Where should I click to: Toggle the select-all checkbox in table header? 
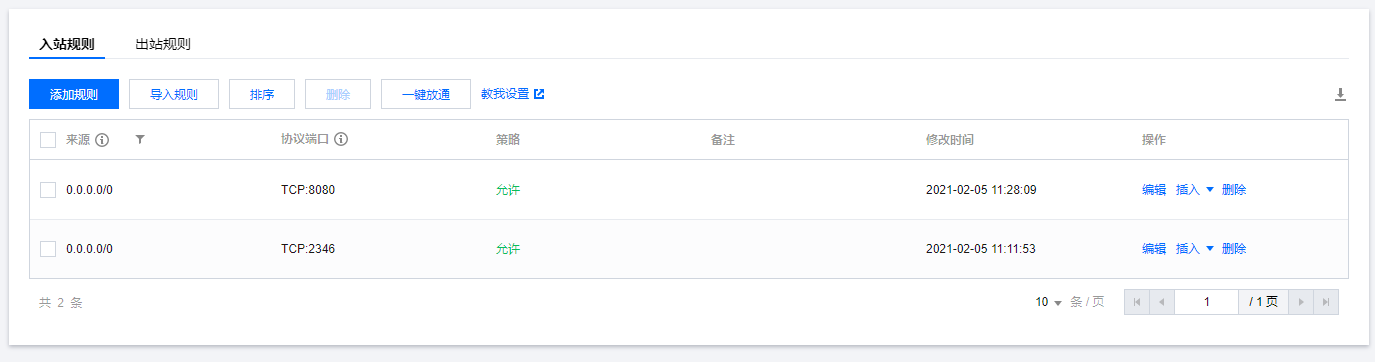click(x=48, y=140)
